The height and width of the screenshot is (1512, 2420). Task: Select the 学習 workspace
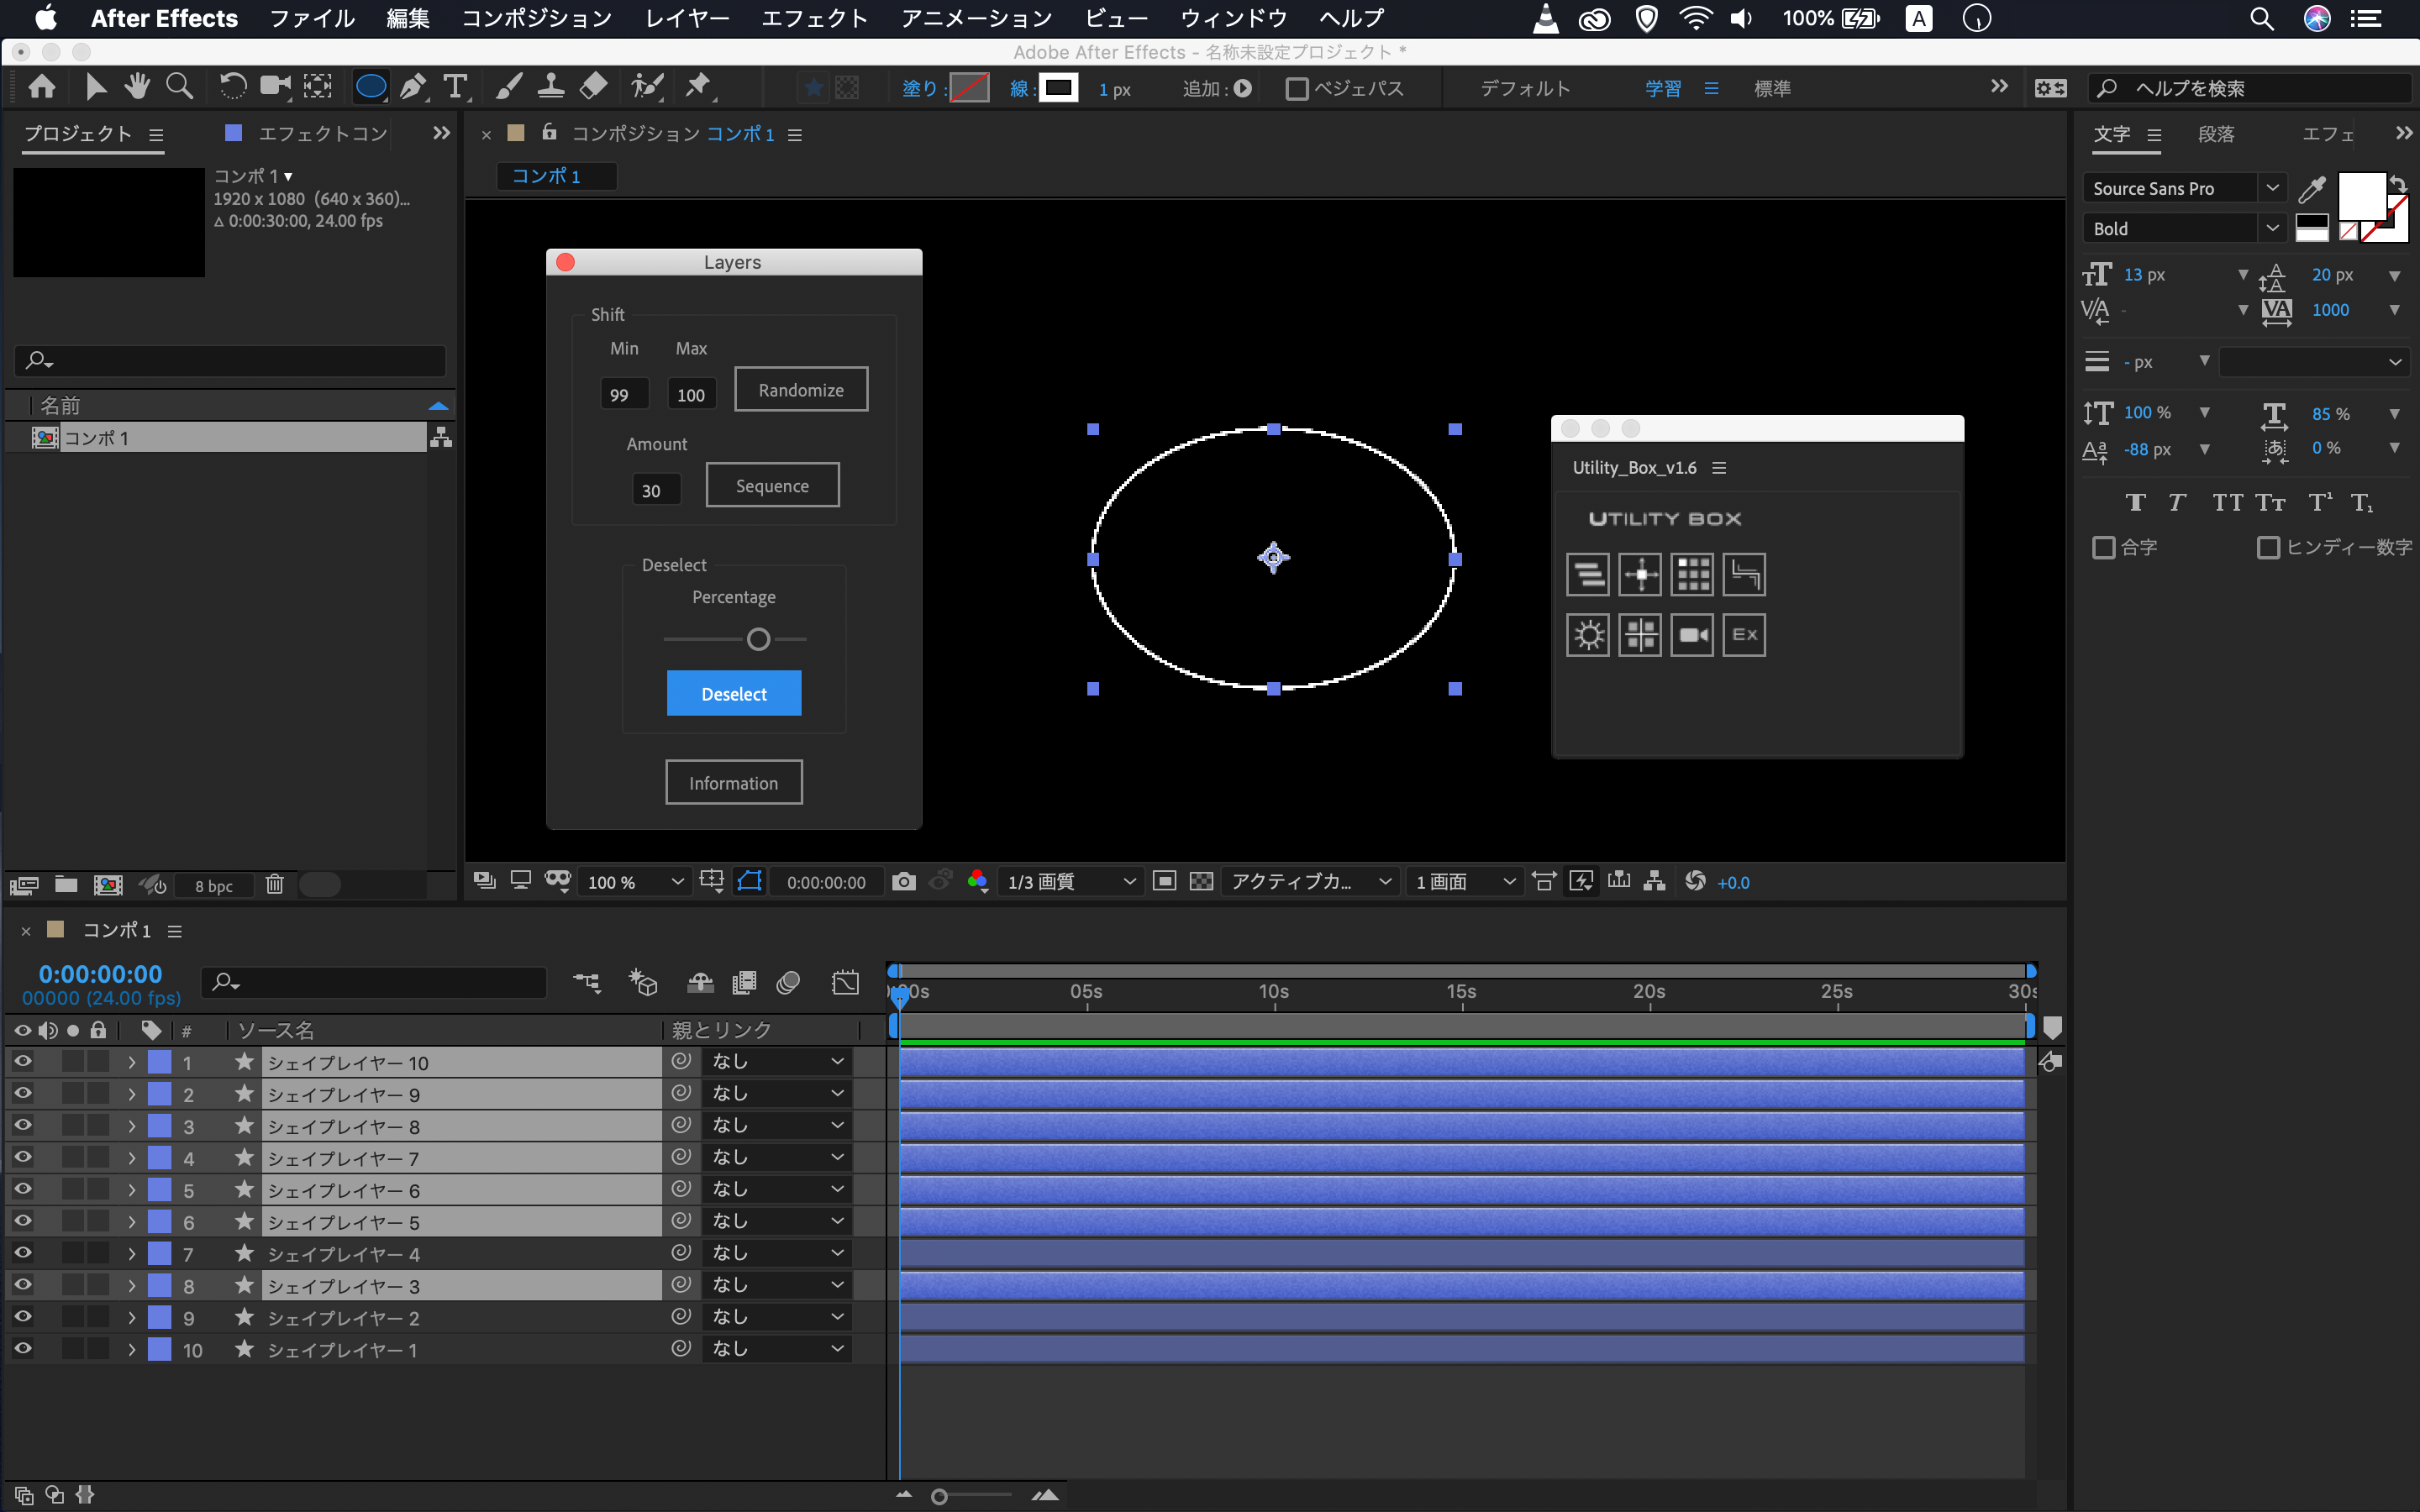point(1663,88)
